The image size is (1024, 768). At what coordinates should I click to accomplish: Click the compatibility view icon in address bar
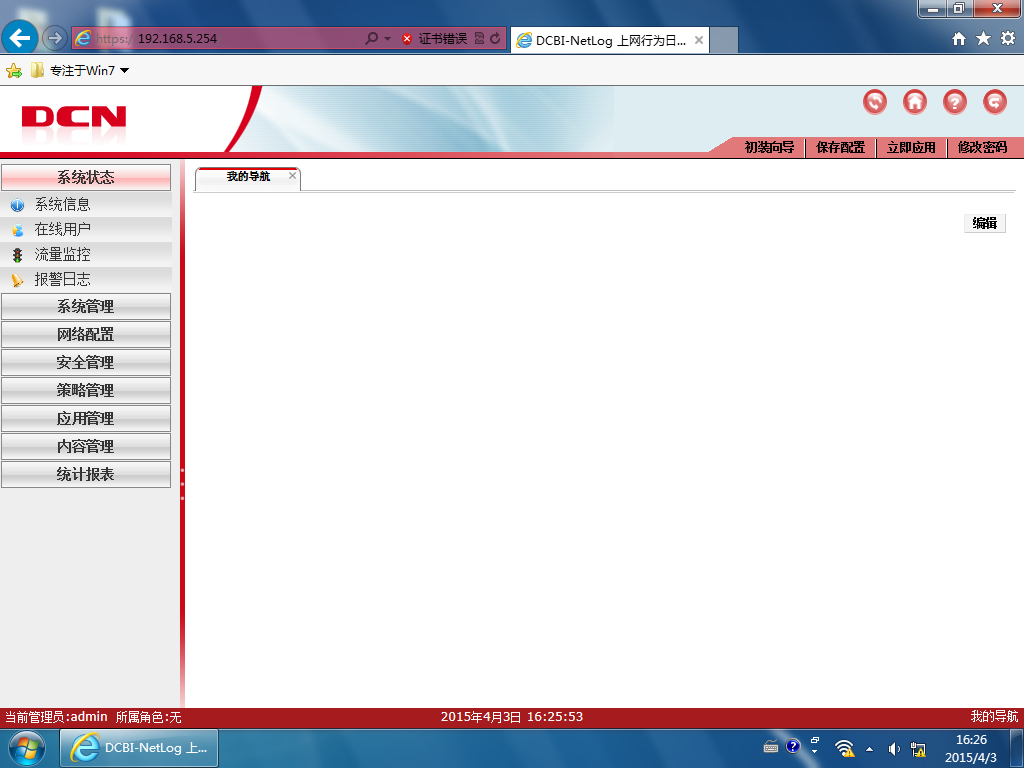click(479, 39)
